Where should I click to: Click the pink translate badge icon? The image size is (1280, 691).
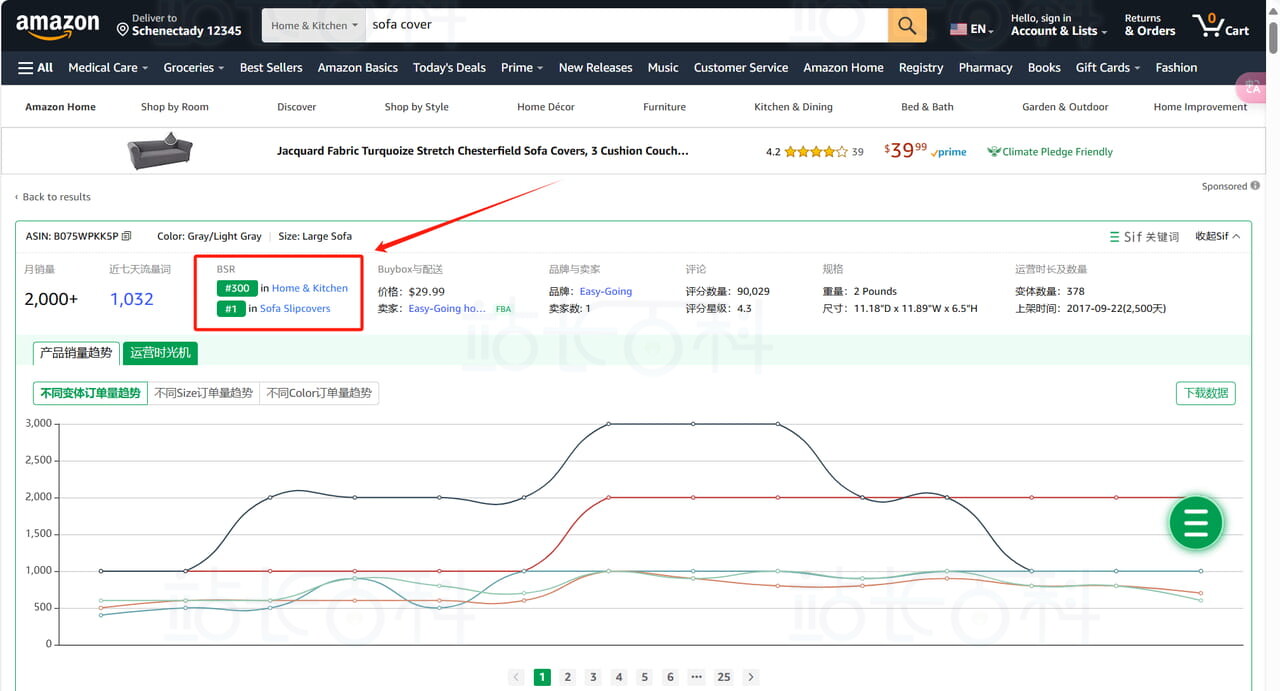(1252, 88)
